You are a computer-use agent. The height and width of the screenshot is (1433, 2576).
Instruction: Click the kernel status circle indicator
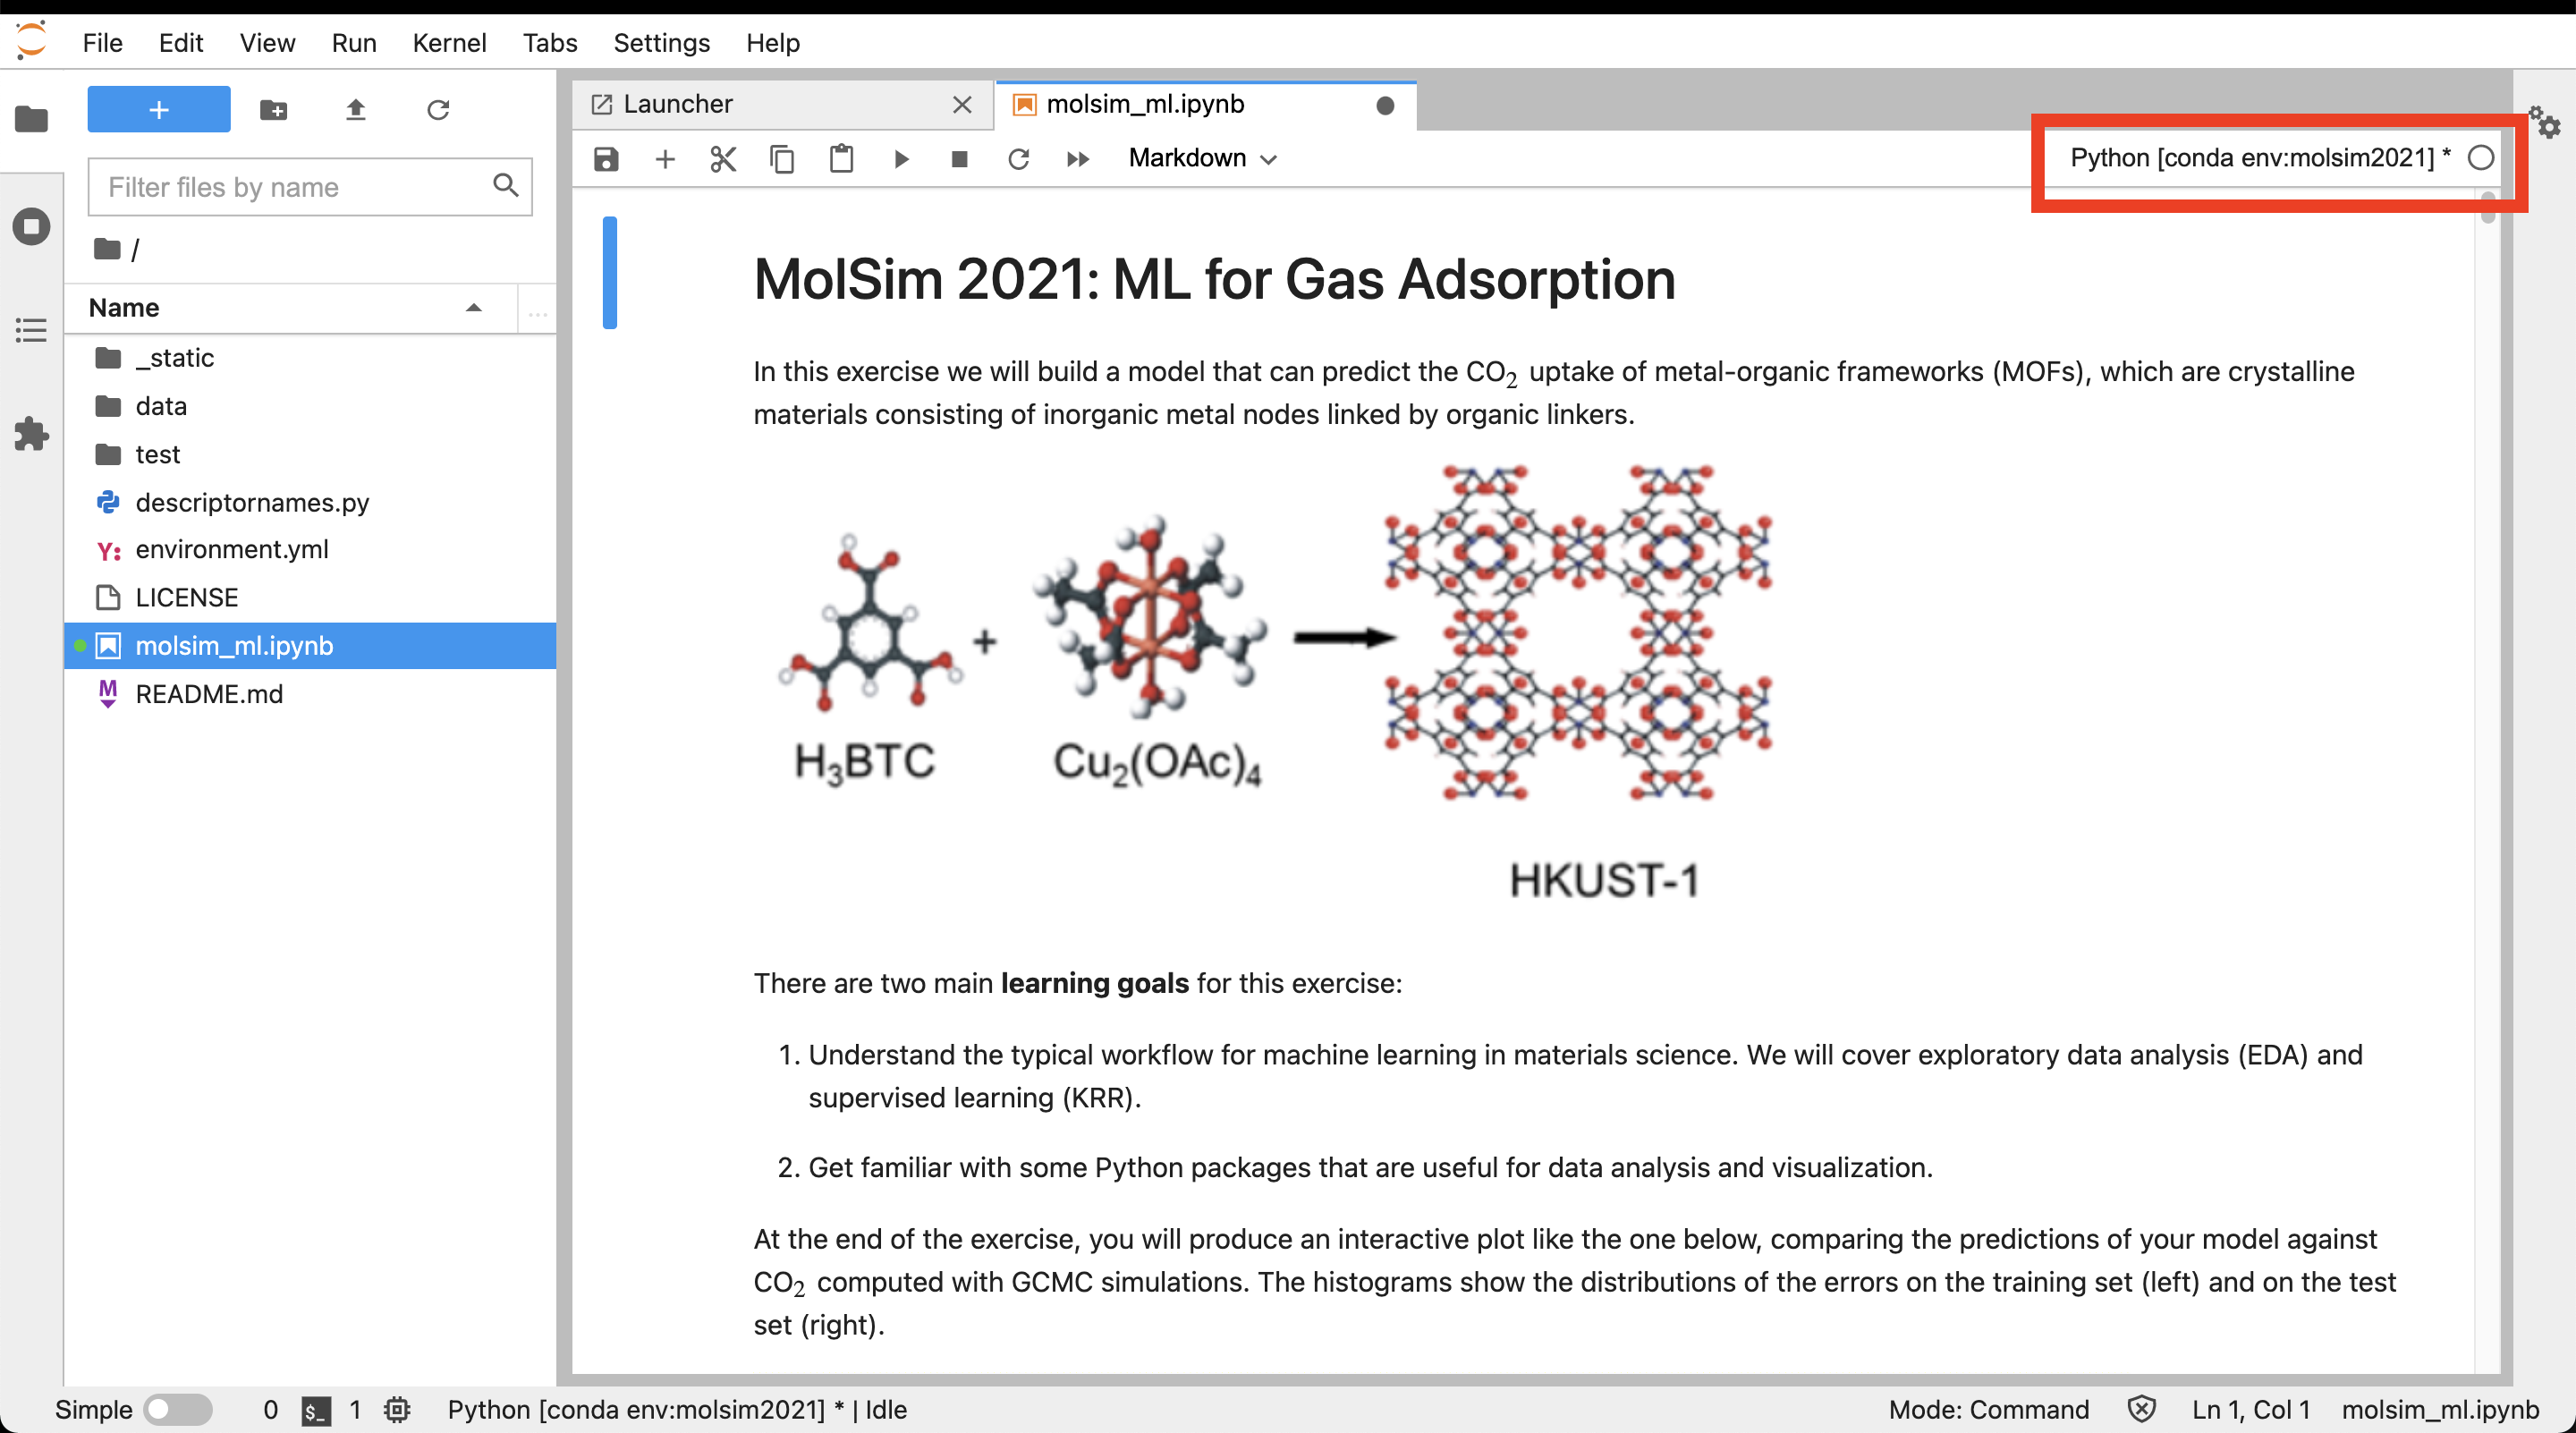click(2480, 158)
